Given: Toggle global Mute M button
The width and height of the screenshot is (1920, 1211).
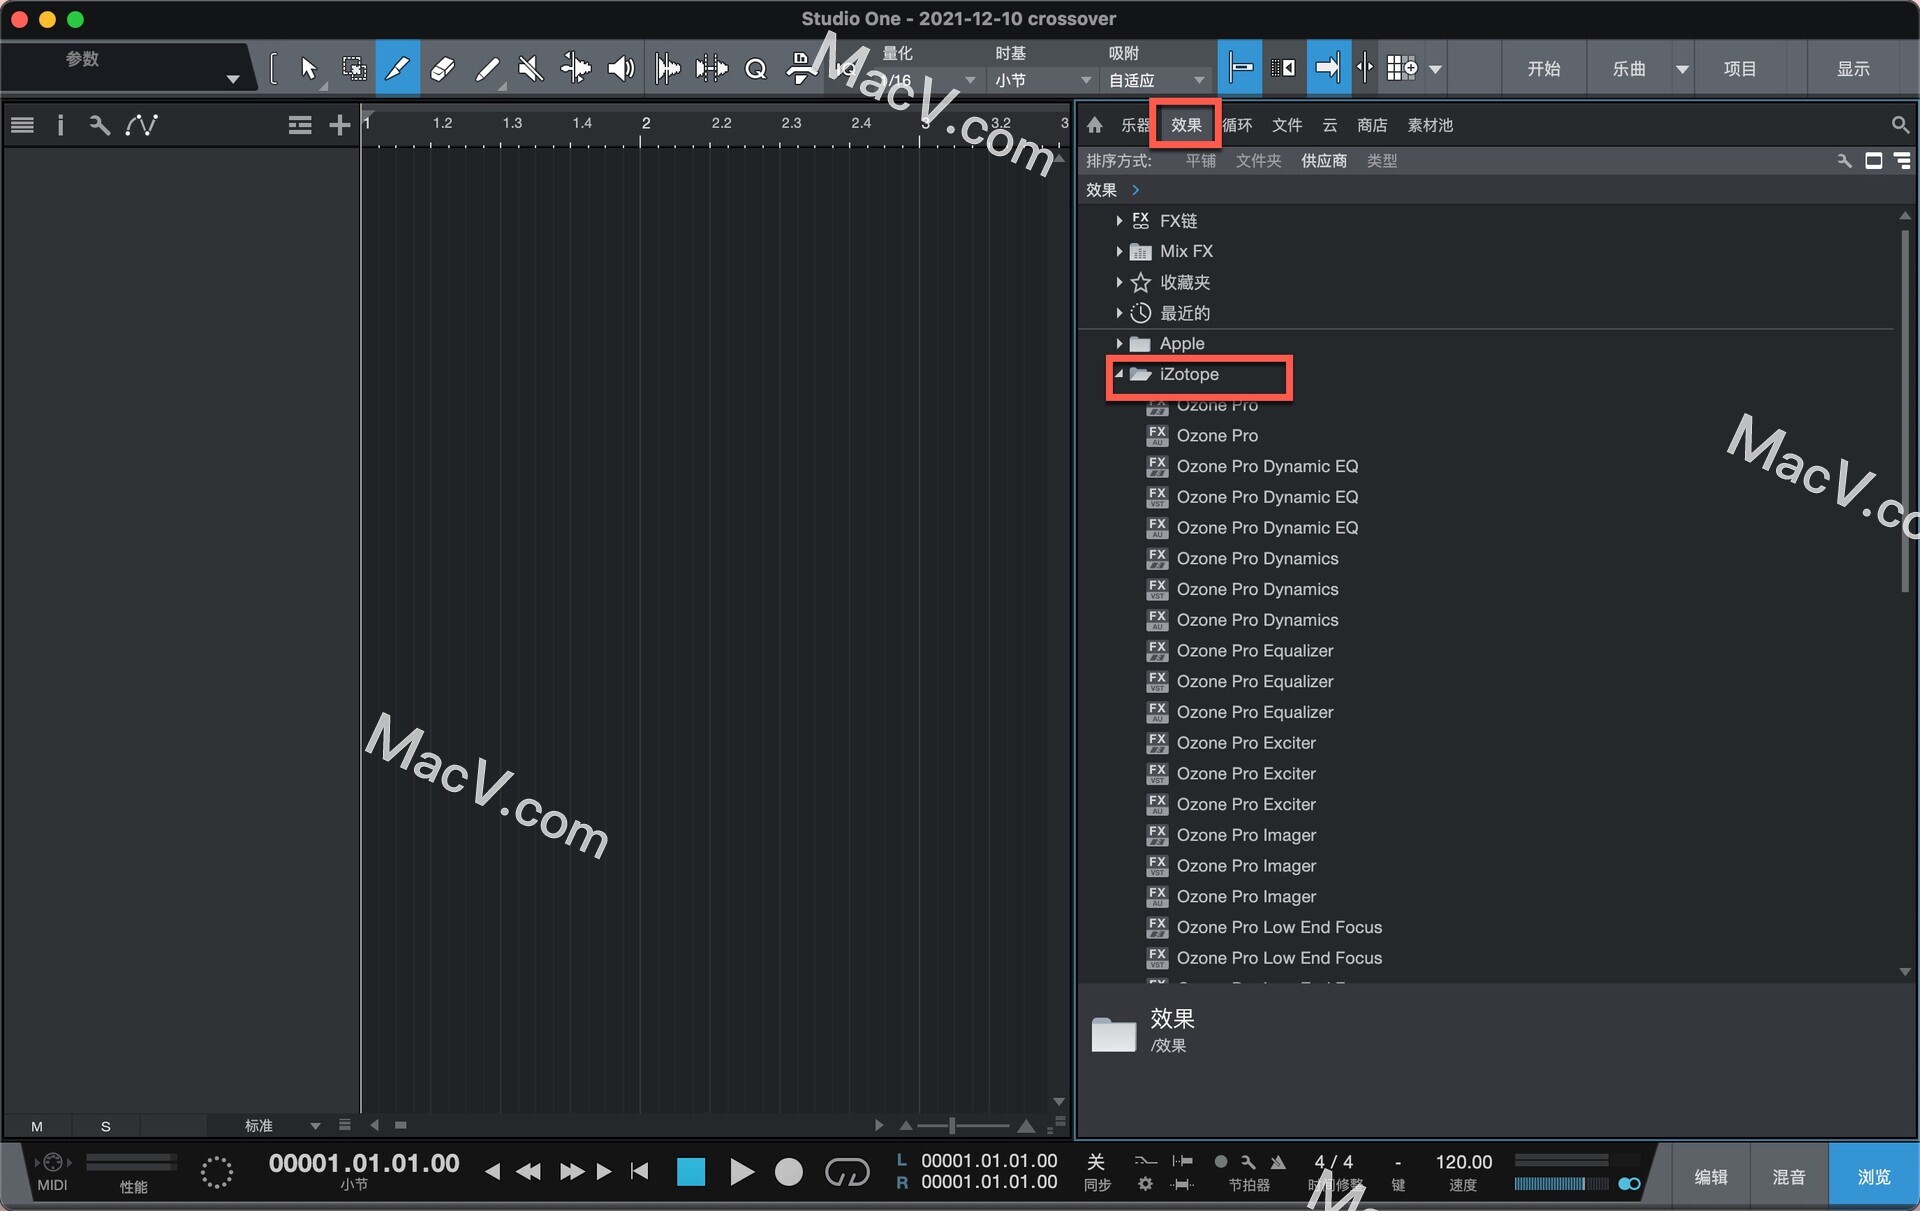Looking at the screenshot, I should tap(37, 1126).
